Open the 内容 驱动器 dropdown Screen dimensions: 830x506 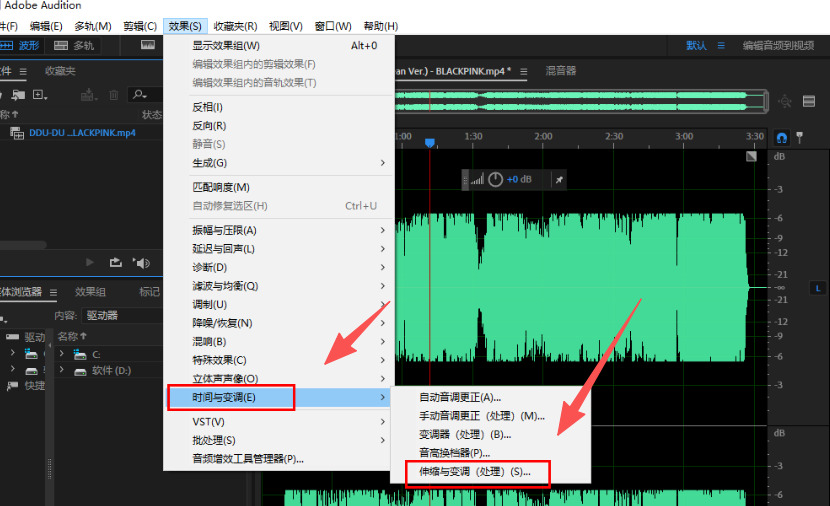[x=123, y=315]
